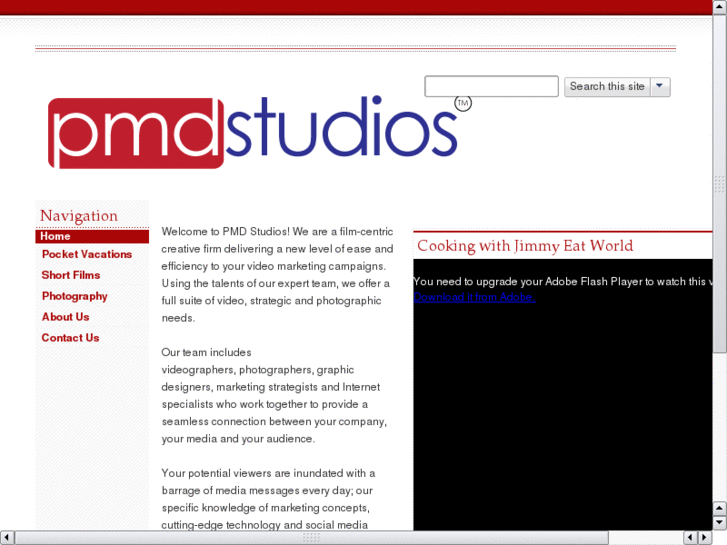Select Home in the navigation
Screen dimensions: 727x545
(x=92, y=236)
